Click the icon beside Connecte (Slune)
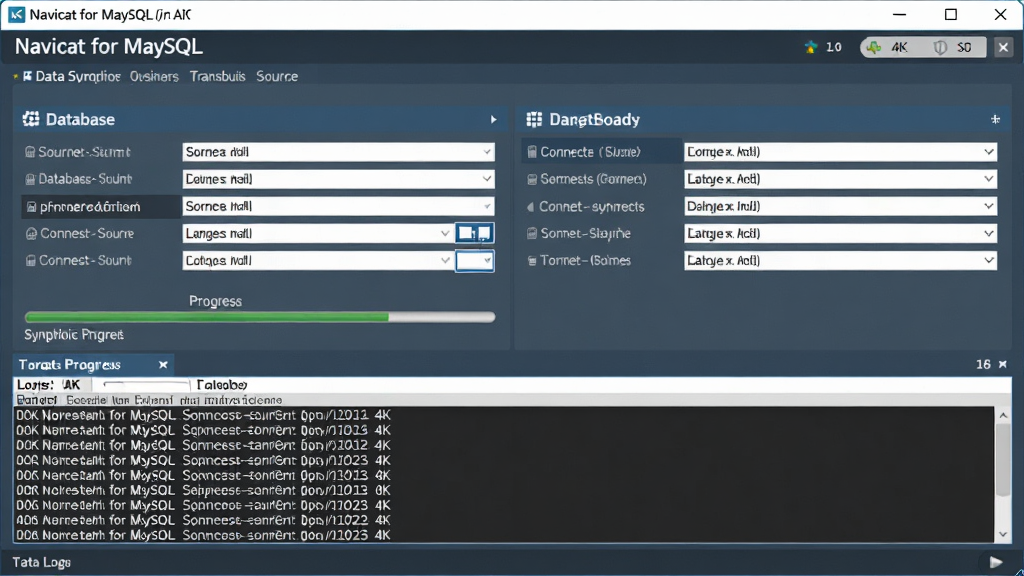Viewport: 1024px width, 576px height. tap(532, 152)
